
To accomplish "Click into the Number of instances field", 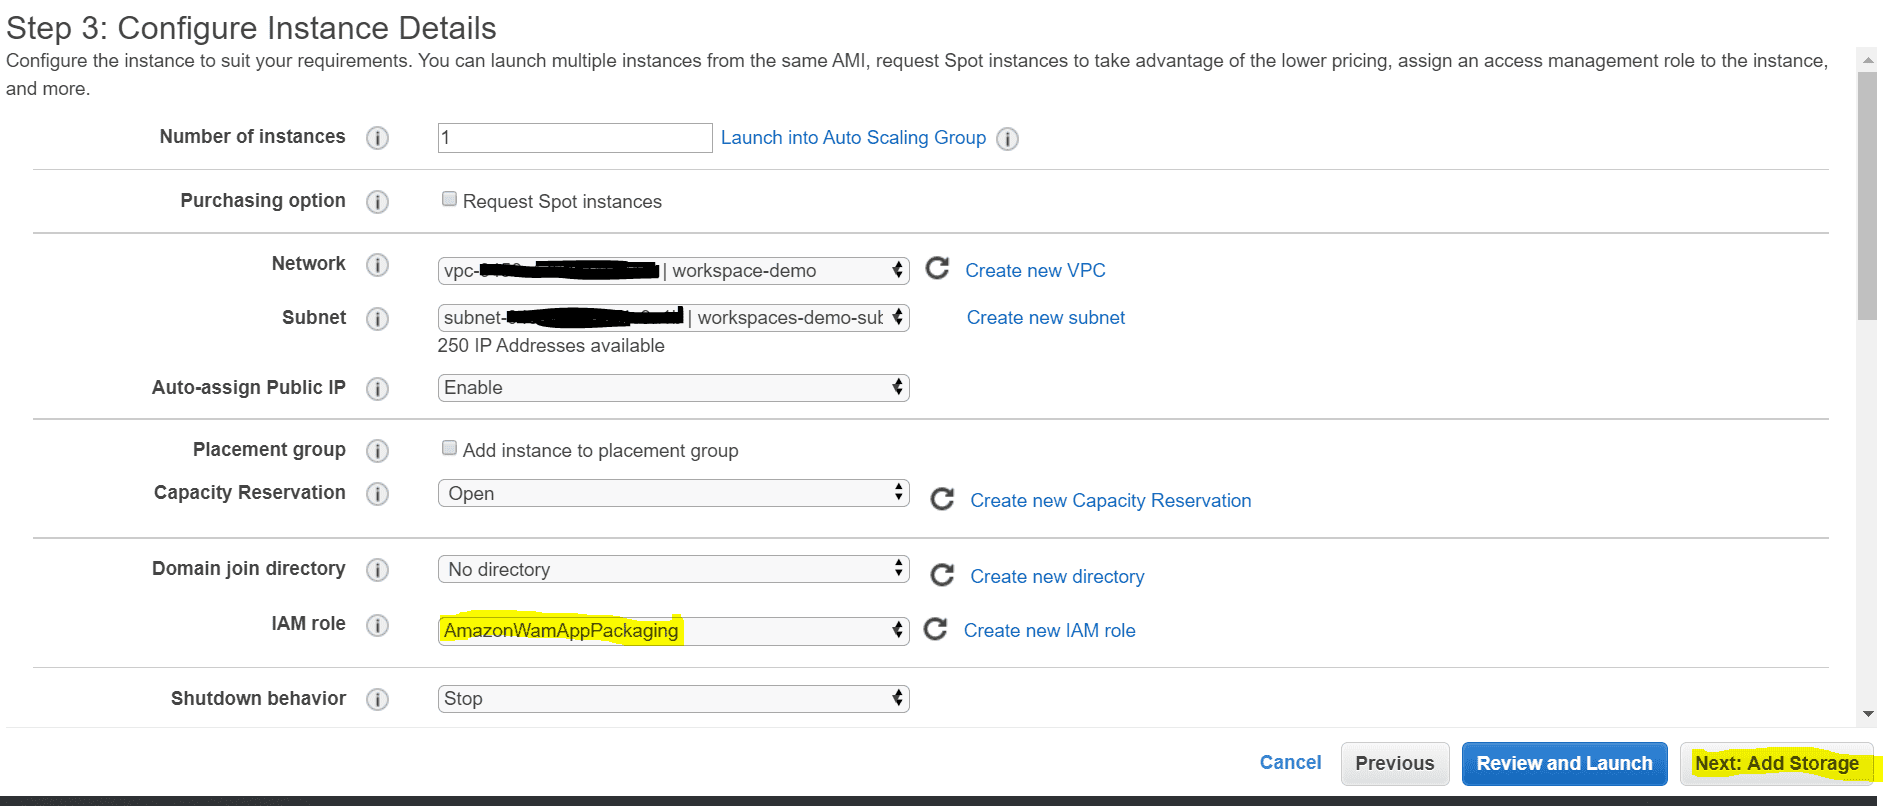I will coord(575,138).
